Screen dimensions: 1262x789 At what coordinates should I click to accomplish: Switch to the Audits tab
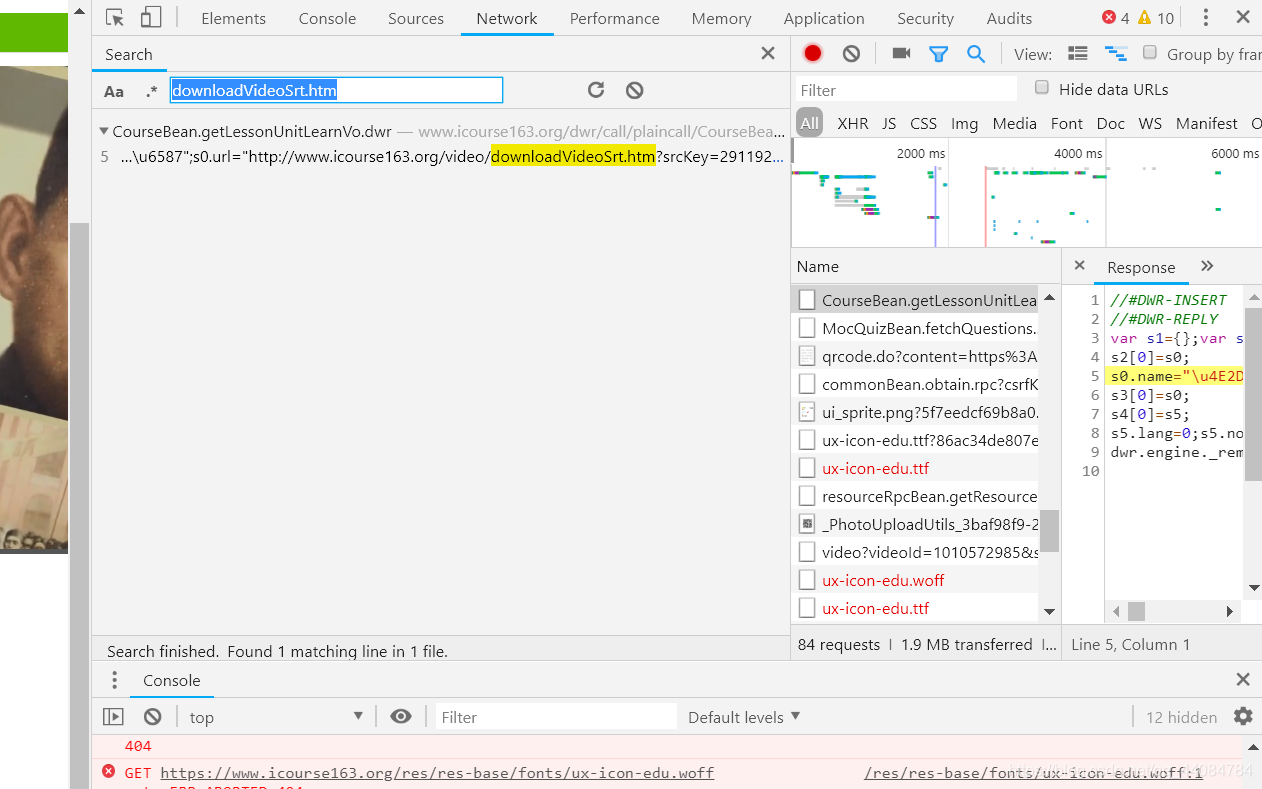tap(1009, 18)
